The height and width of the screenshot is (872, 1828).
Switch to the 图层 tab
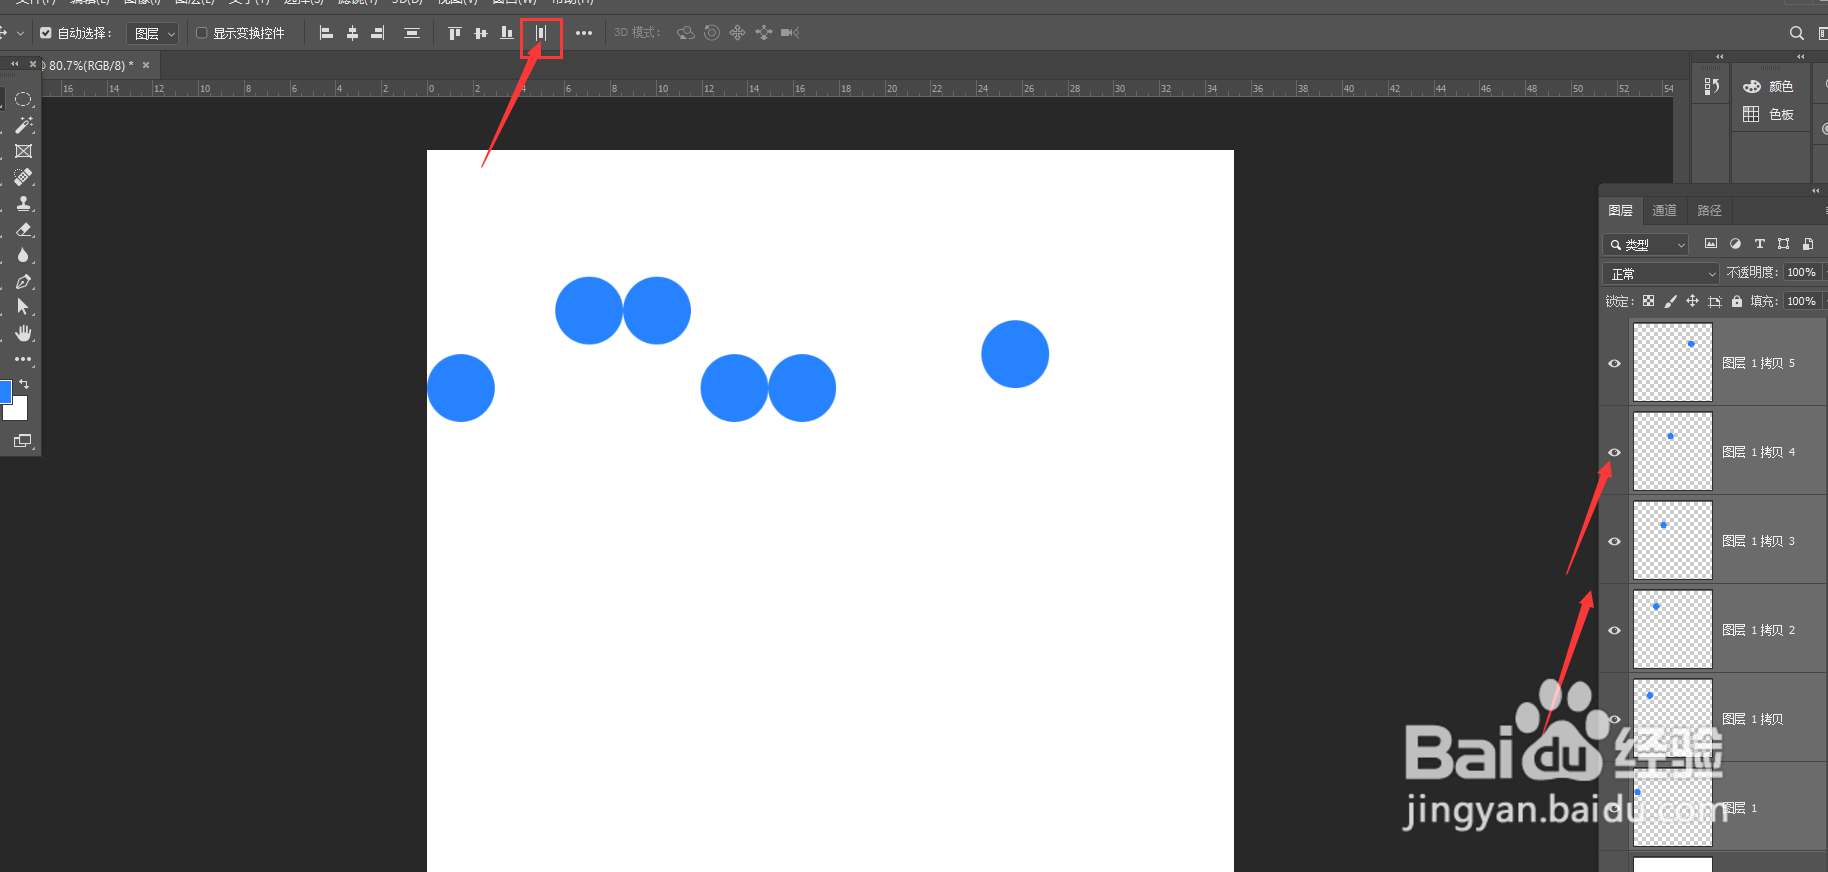tap(1620, 210)
